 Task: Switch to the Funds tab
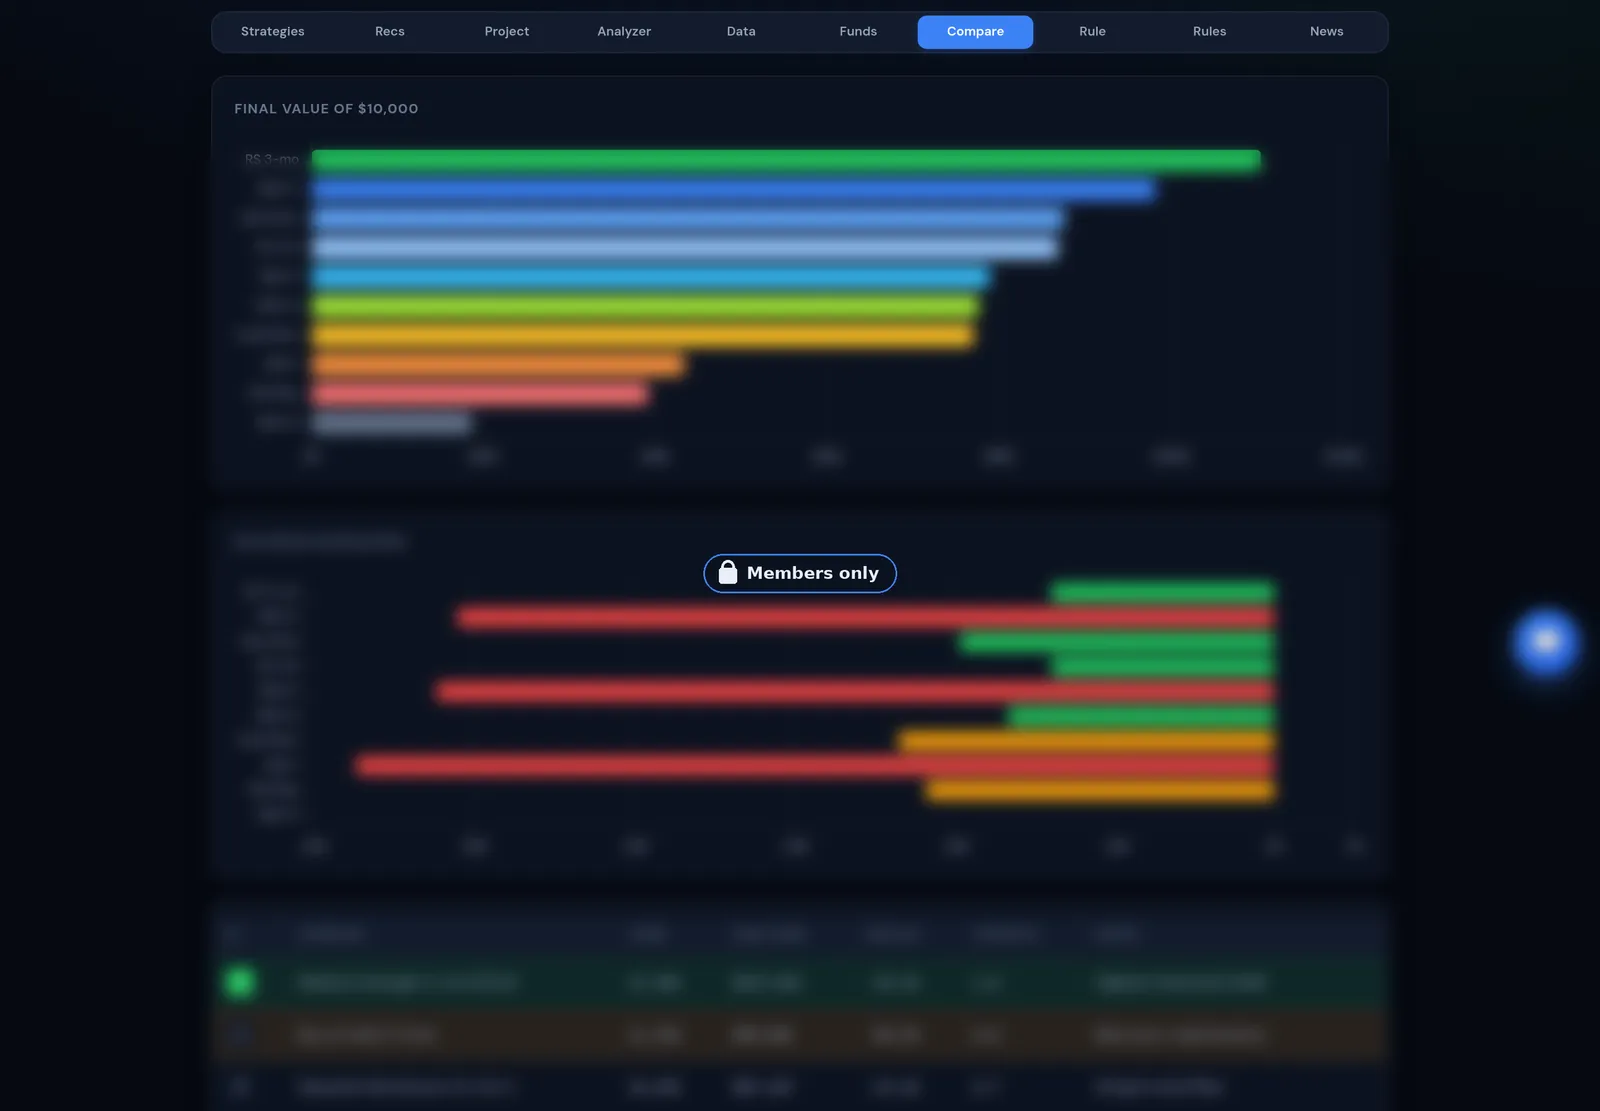[x=858, y=32]
